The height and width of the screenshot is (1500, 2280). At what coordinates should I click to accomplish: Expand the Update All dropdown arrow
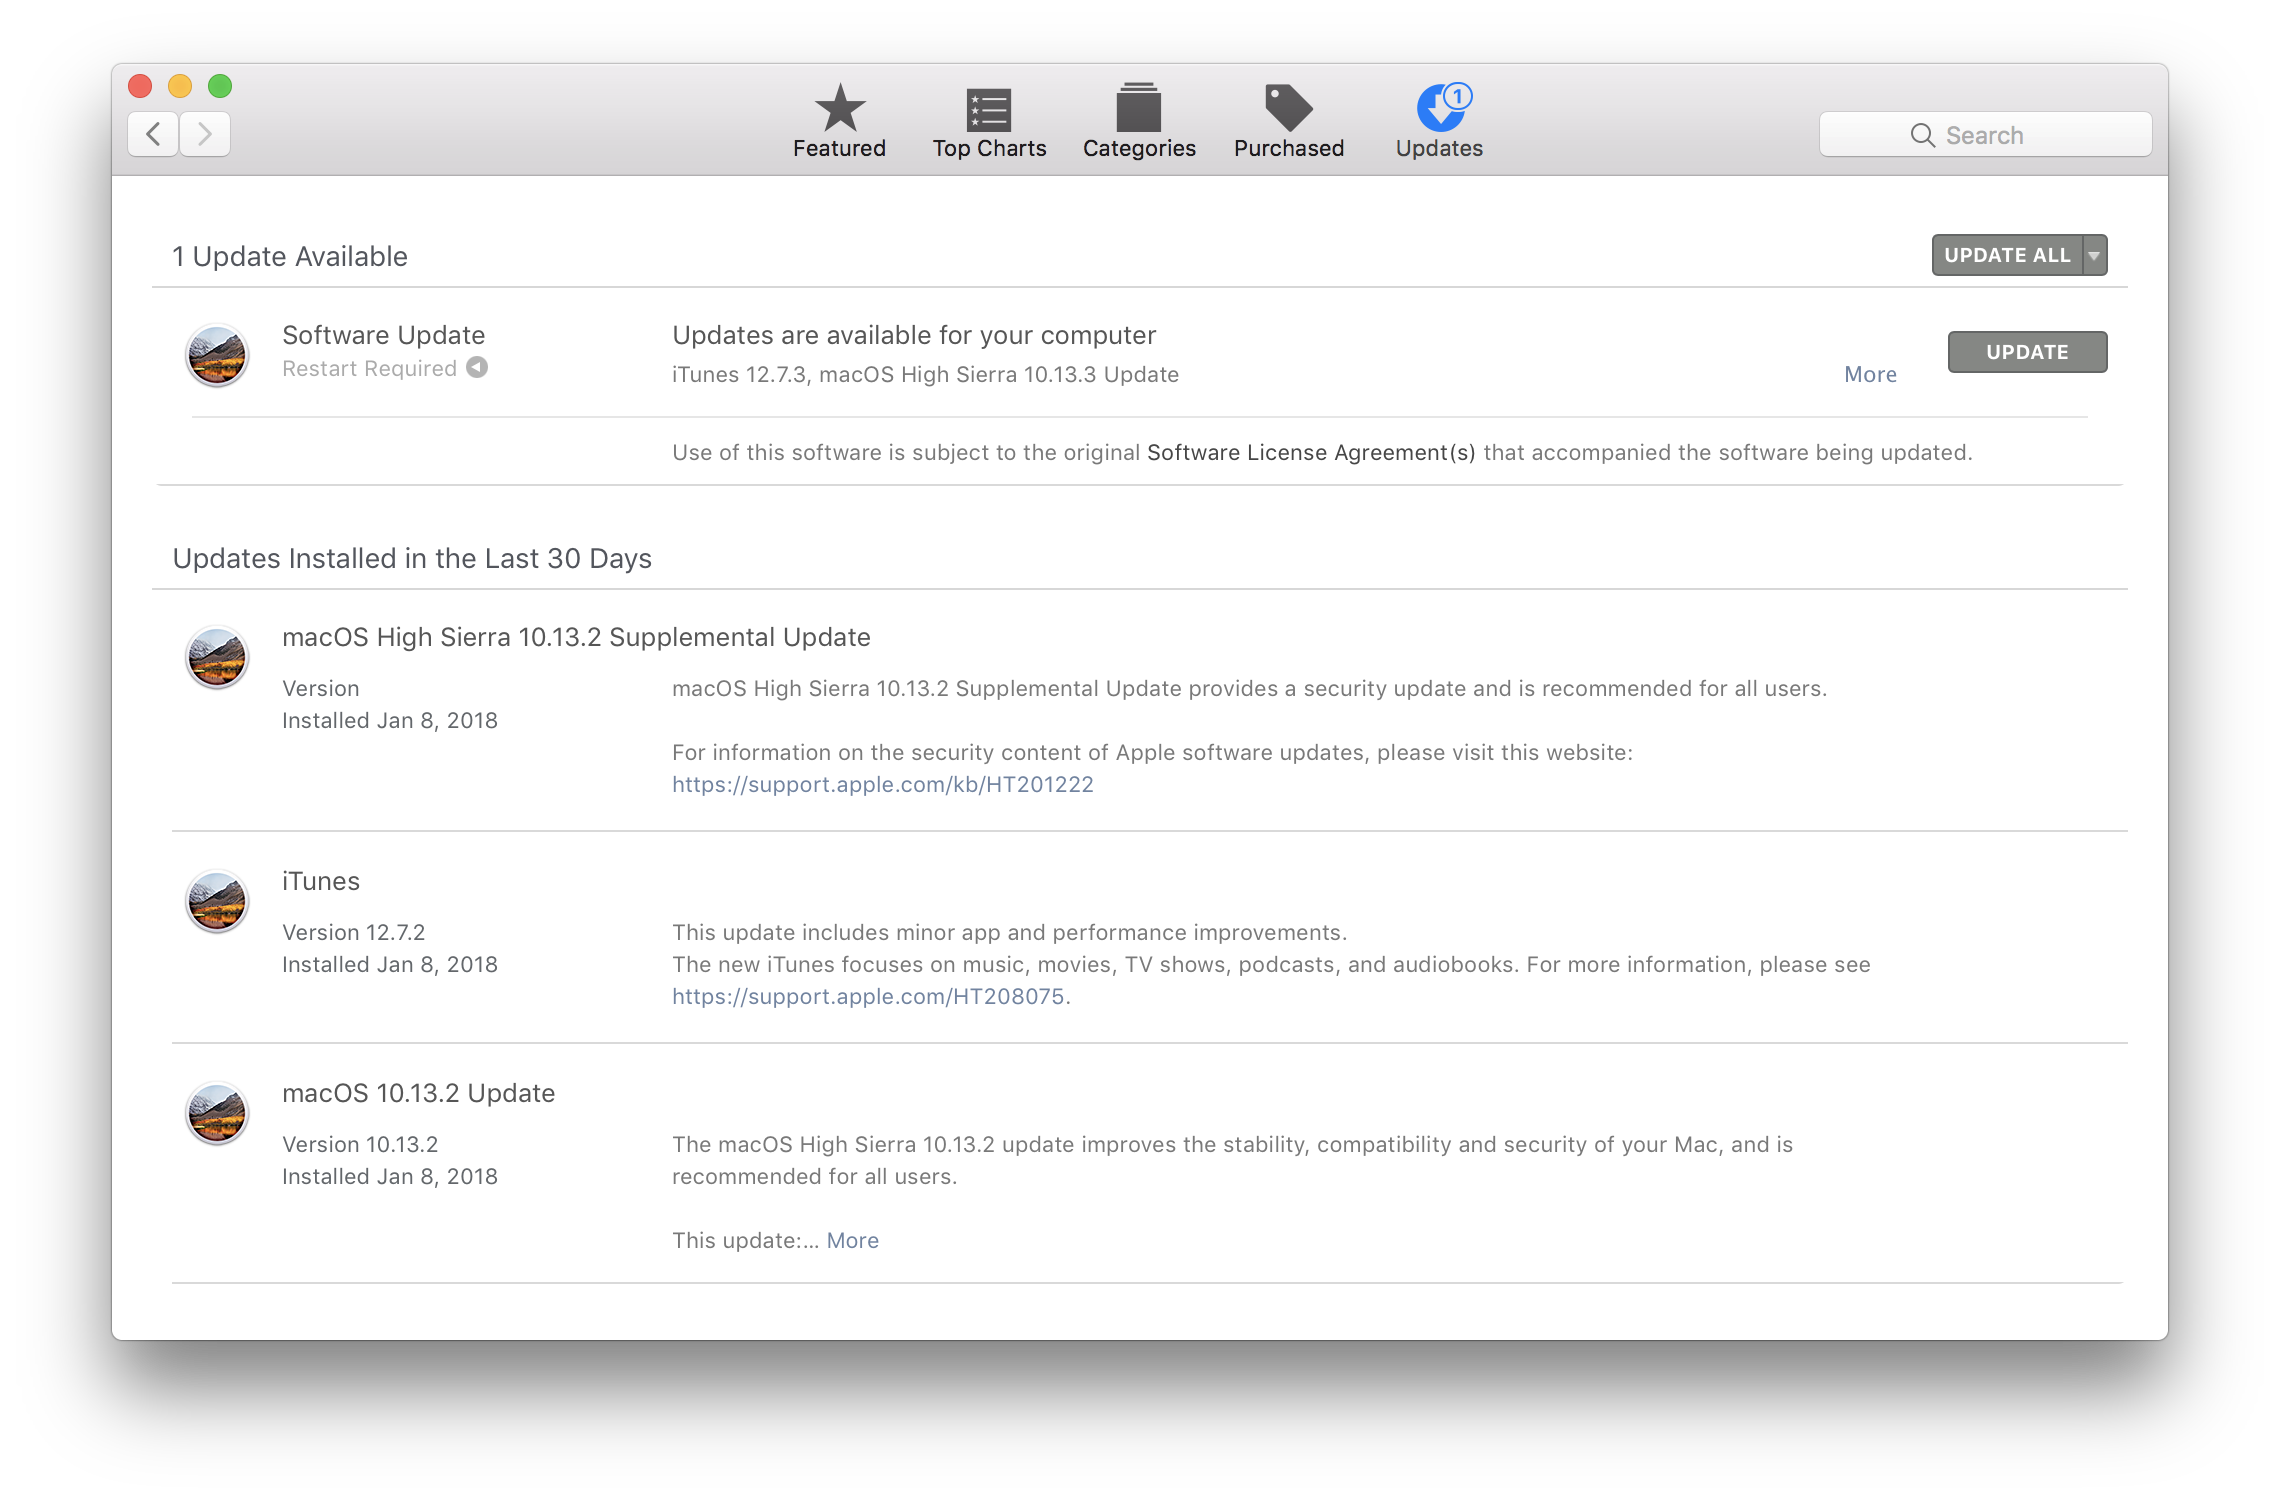pyautogui.click(x=2094, y=256)
